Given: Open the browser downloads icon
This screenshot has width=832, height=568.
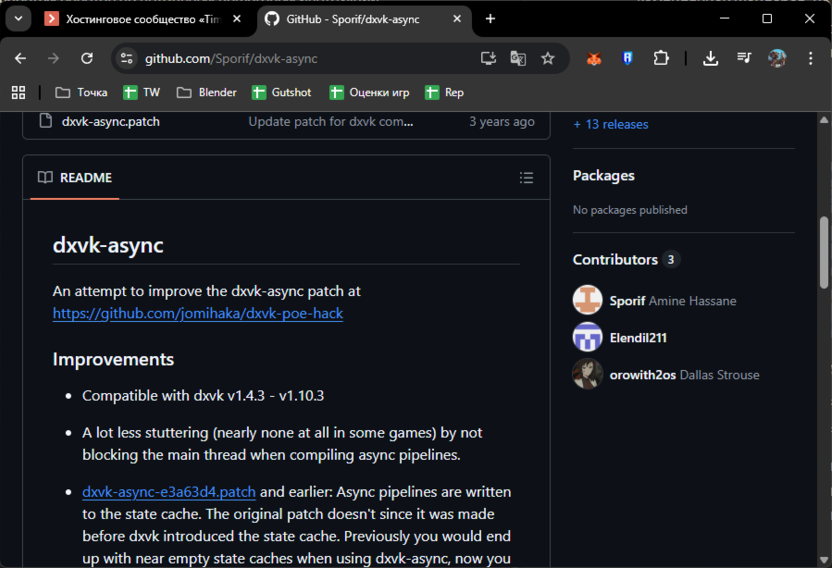Looking at the screenshot, I should tap(710, 59).
